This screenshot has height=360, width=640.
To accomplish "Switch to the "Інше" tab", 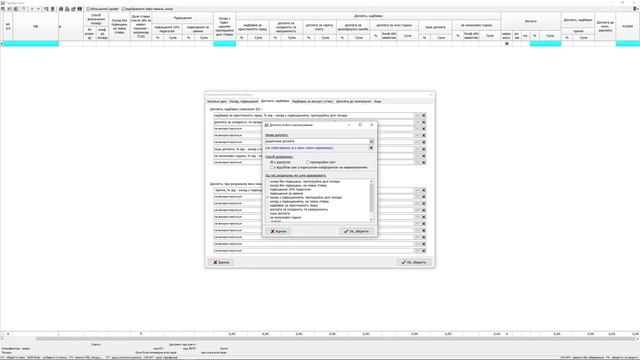I will coord(378,101).
